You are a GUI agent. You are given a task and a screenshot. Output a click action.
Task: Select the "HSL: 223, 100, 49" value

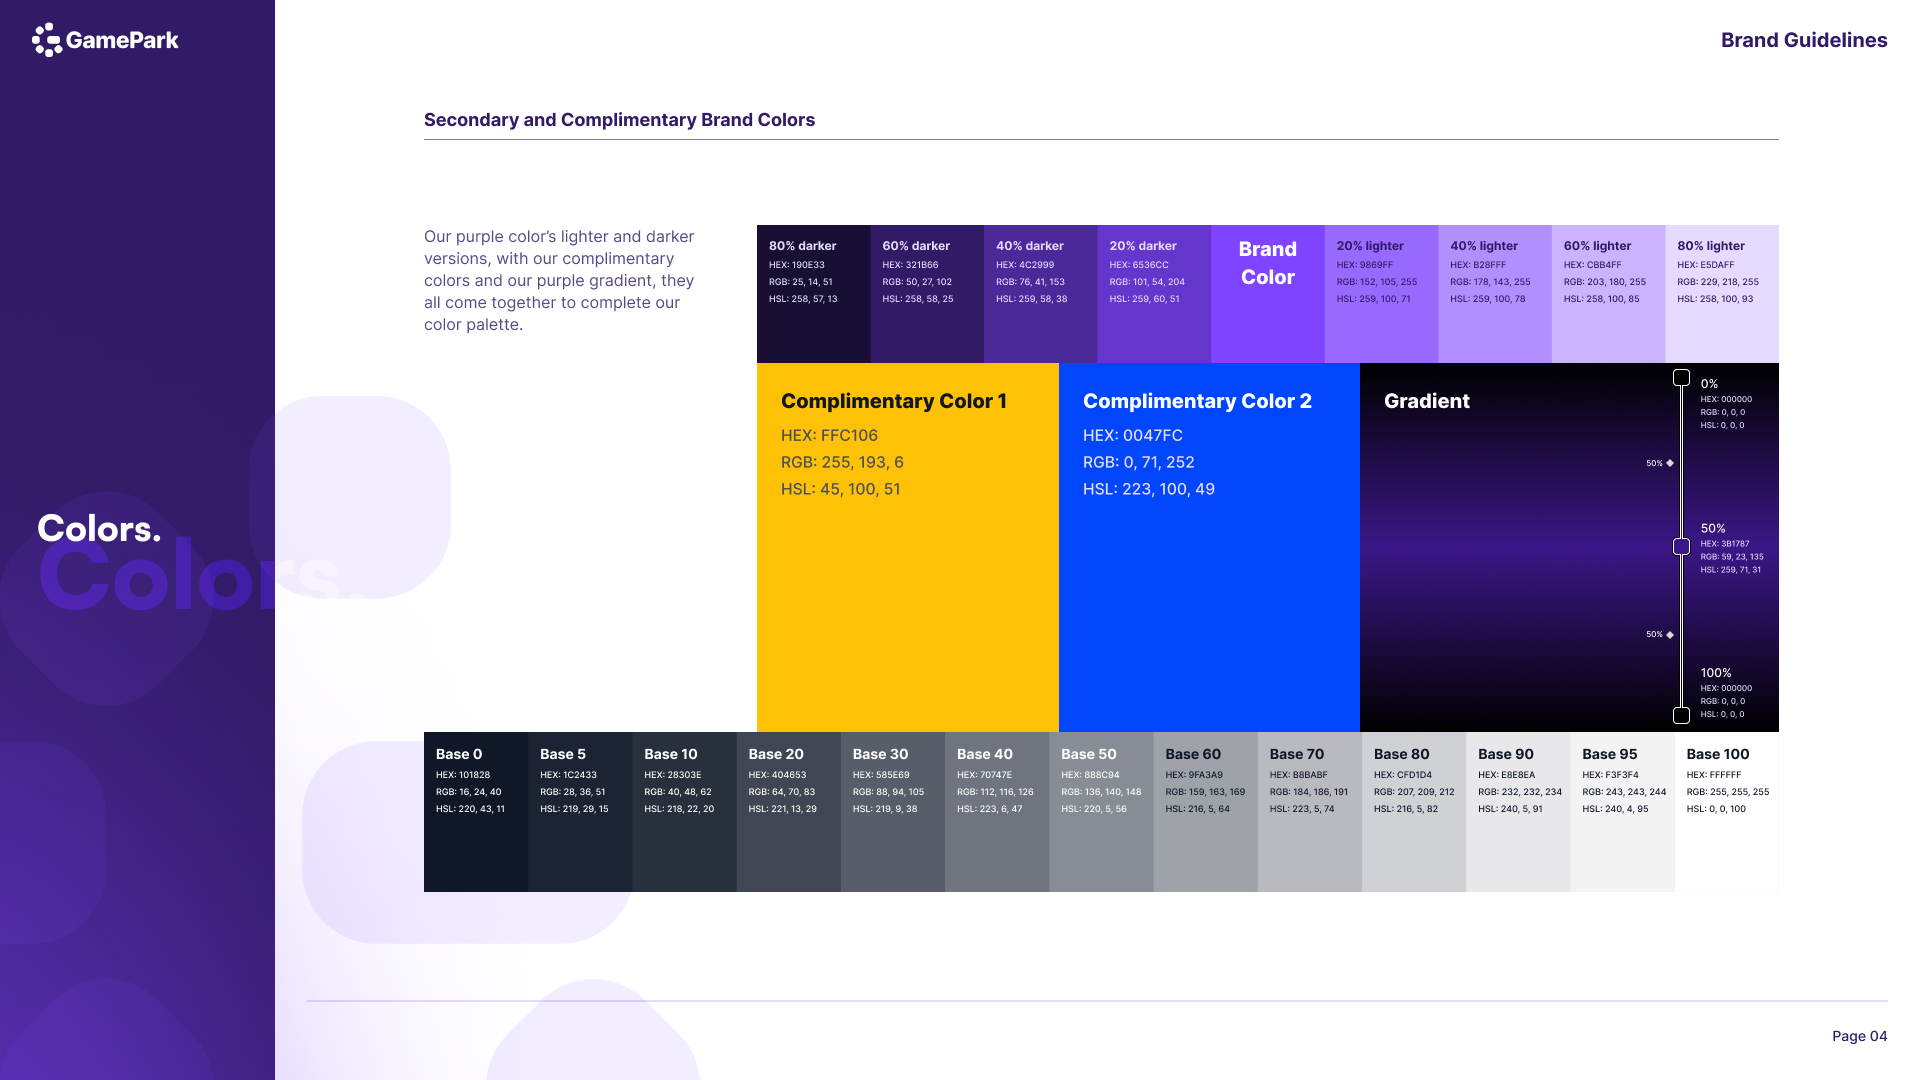click(x=1149, y=489)
